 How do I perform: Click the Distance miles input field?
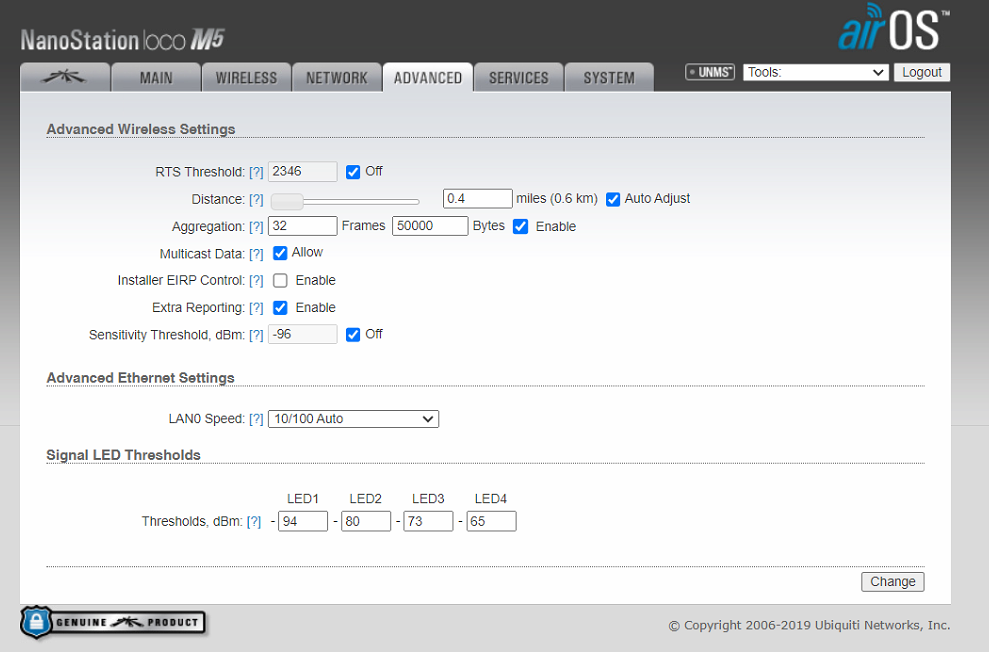(x=477, y=199)
